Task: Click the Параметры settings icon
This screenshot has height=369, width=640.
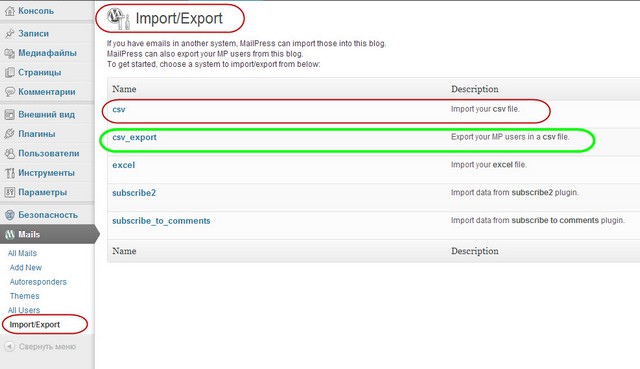Action: click(9, 192)
